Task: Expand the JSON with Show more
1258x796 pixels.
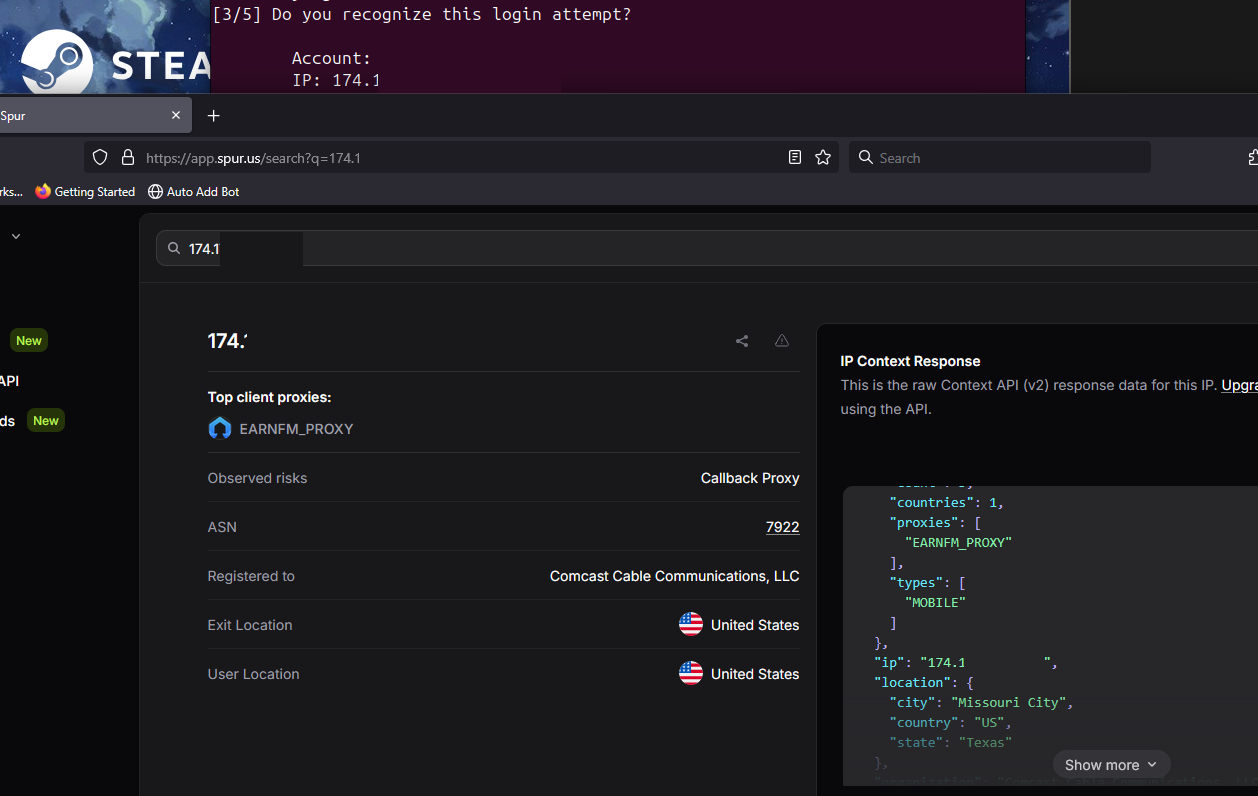Action: point(1111,765)
